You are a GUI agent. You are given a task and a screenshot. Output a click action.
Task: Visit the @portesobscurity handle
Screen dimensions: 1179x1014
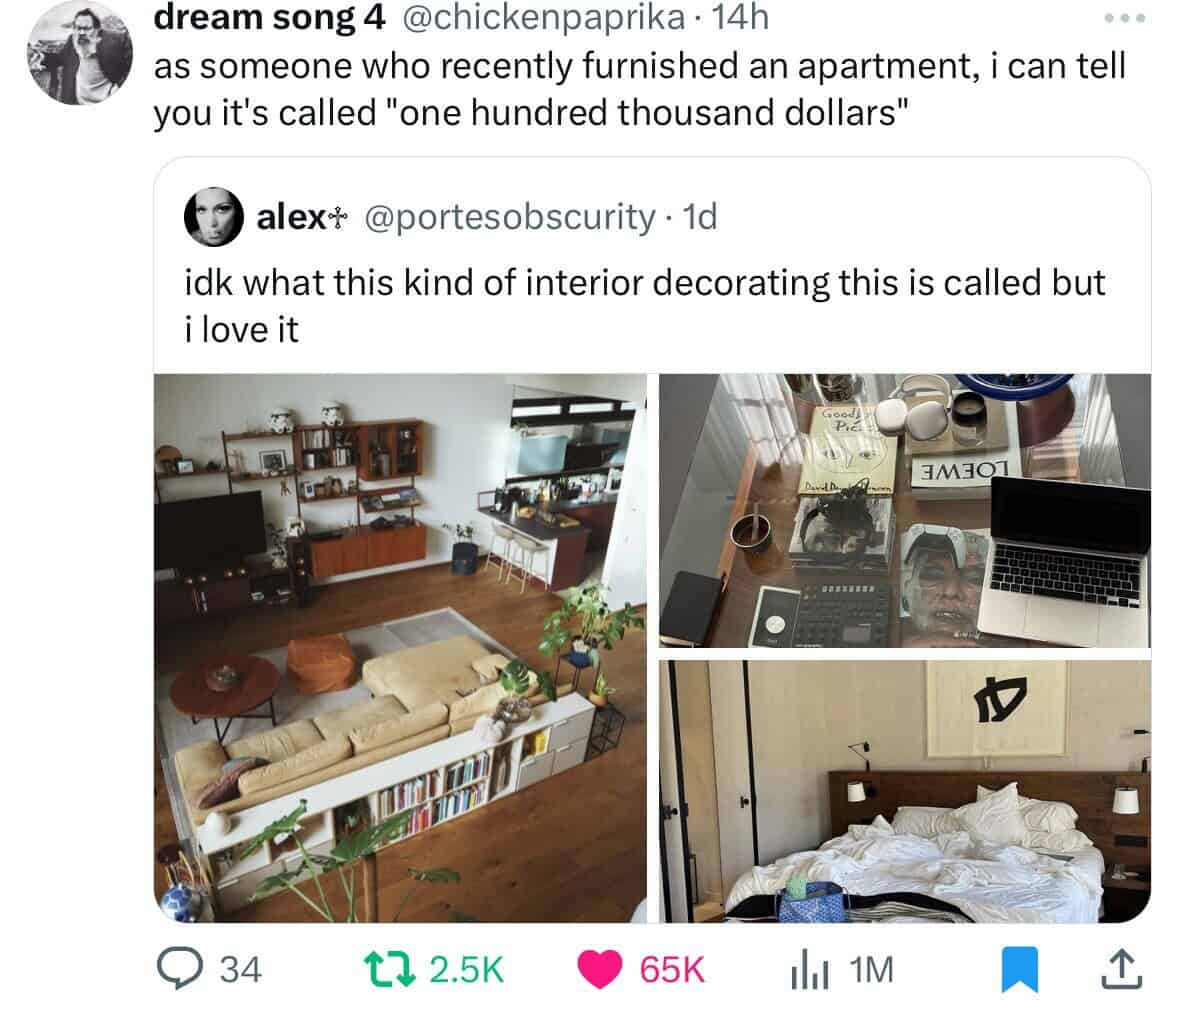pyautogui.click(x=511, y=217)
